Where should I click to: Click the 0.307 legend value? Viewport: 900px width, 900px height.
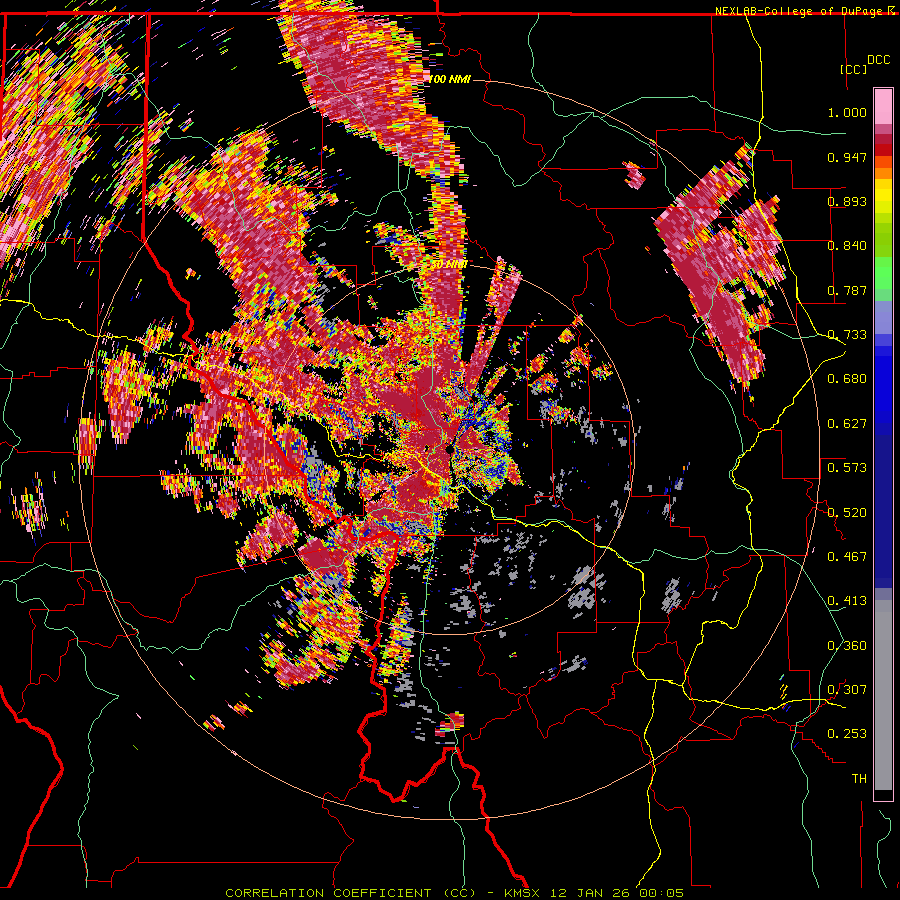tap(847, 690)
